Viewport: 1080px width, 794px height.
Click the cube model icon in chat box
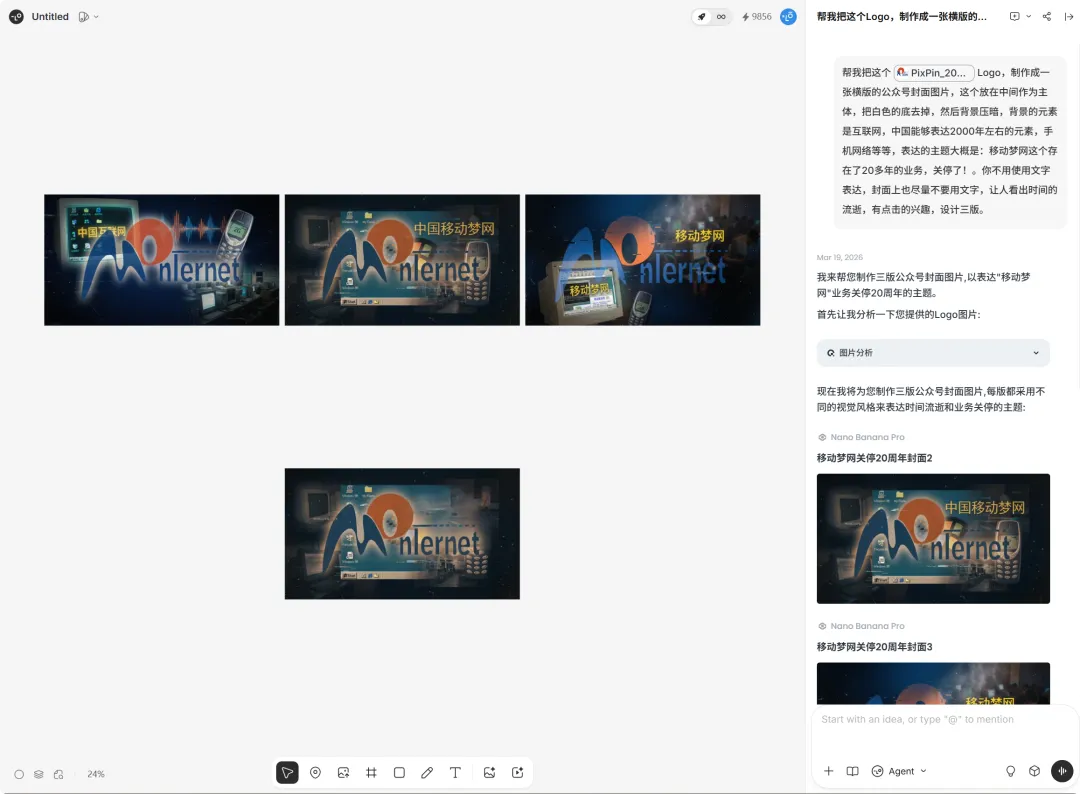1035,771
